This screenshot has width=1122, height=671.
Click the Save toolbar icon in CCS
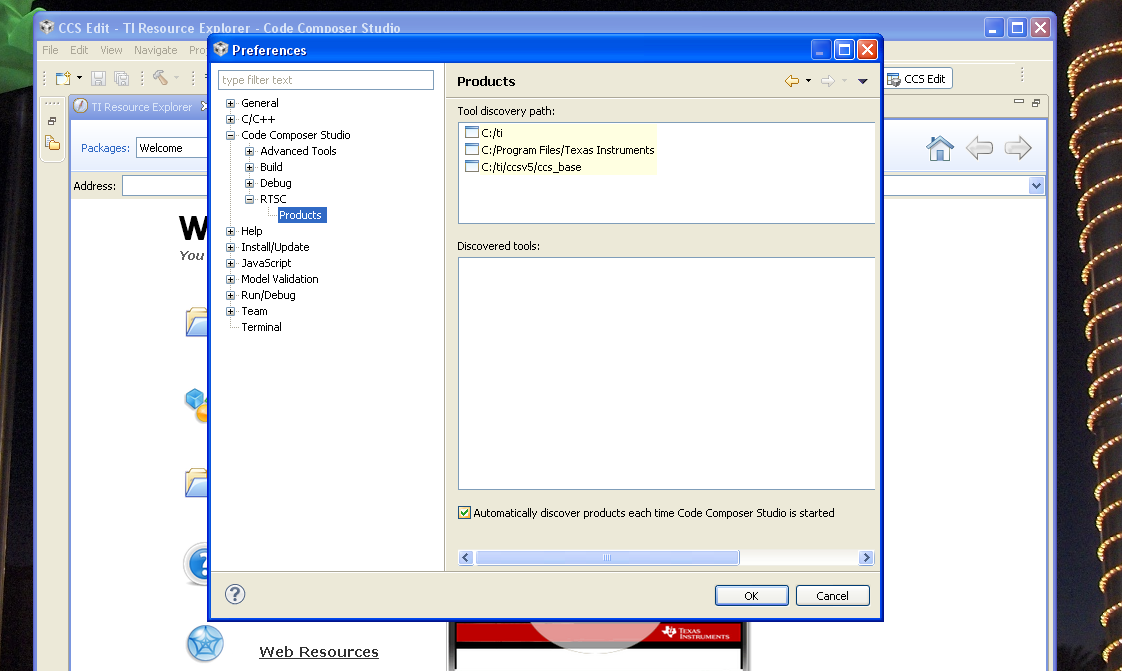point(99,78)
